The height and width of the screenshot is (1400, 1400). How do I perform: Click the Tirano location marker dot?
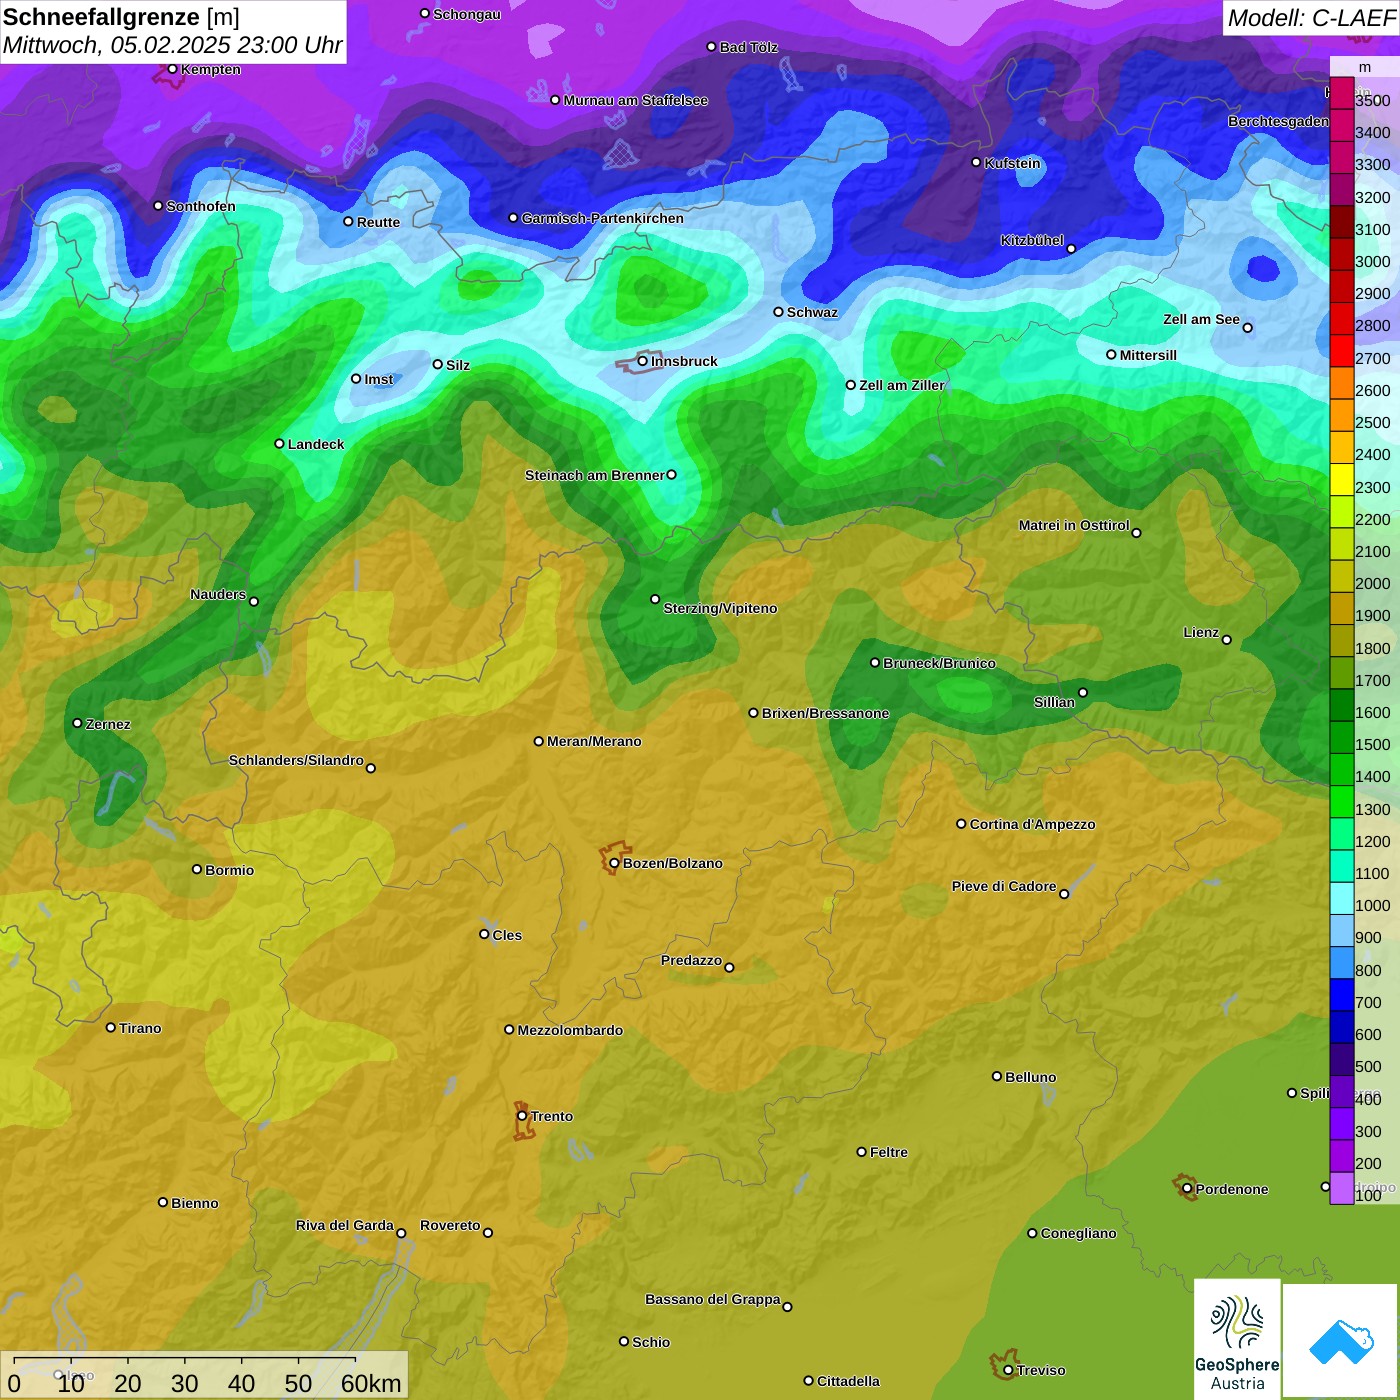click(111, 1027)
